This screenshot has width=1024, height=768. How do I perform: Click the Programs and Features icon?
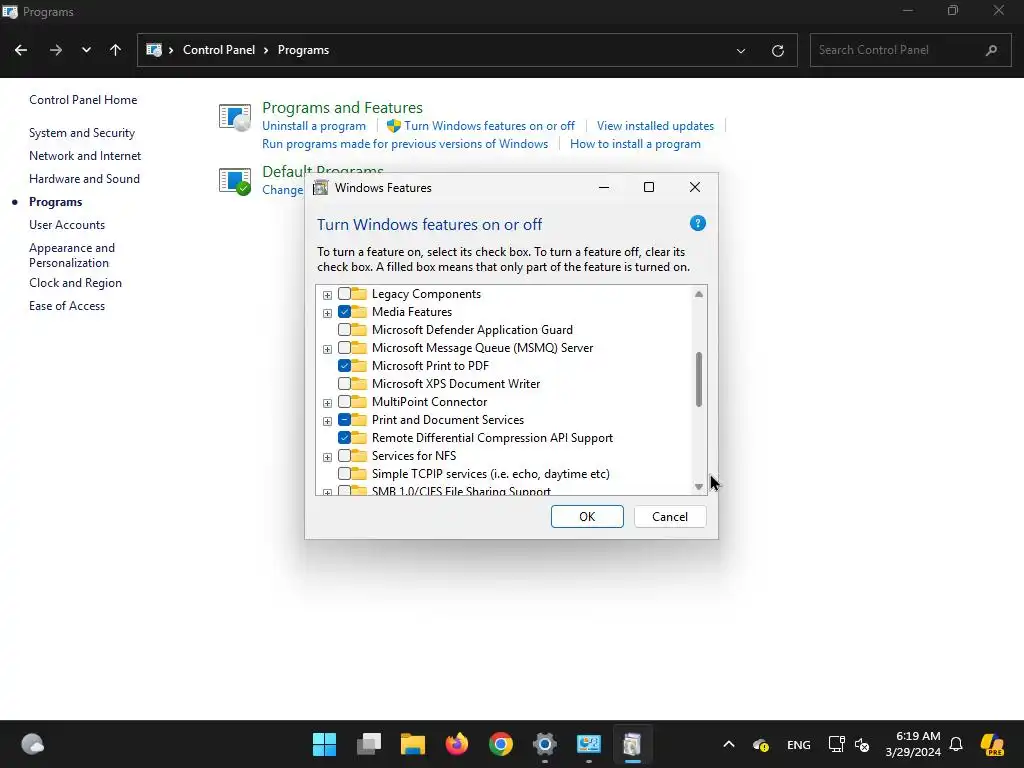pos(234,118)
